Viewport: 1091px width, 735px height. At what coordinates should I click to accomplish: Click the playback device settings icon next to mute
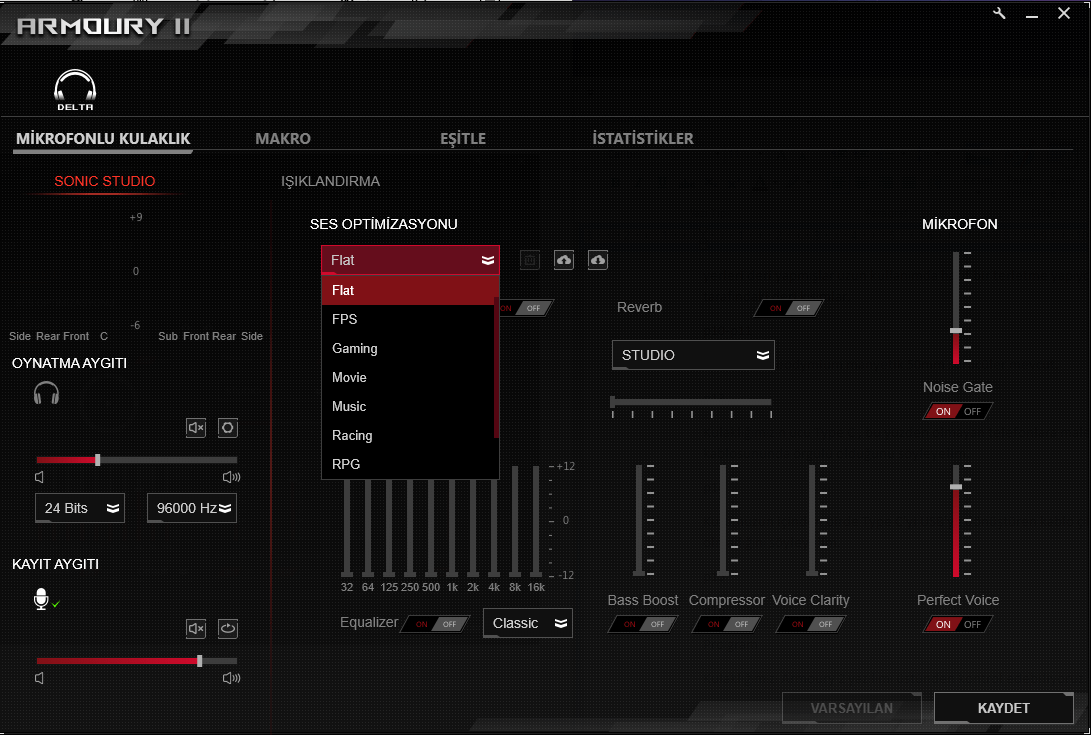pyautogui.click(x=228, y=427)
